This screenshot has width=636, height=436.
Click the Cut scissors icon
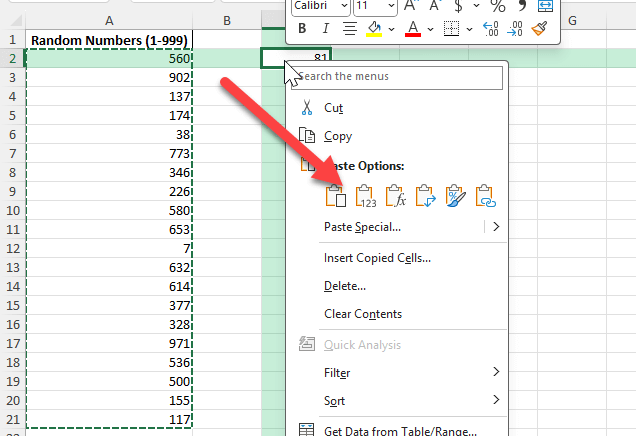coord(307,107)
